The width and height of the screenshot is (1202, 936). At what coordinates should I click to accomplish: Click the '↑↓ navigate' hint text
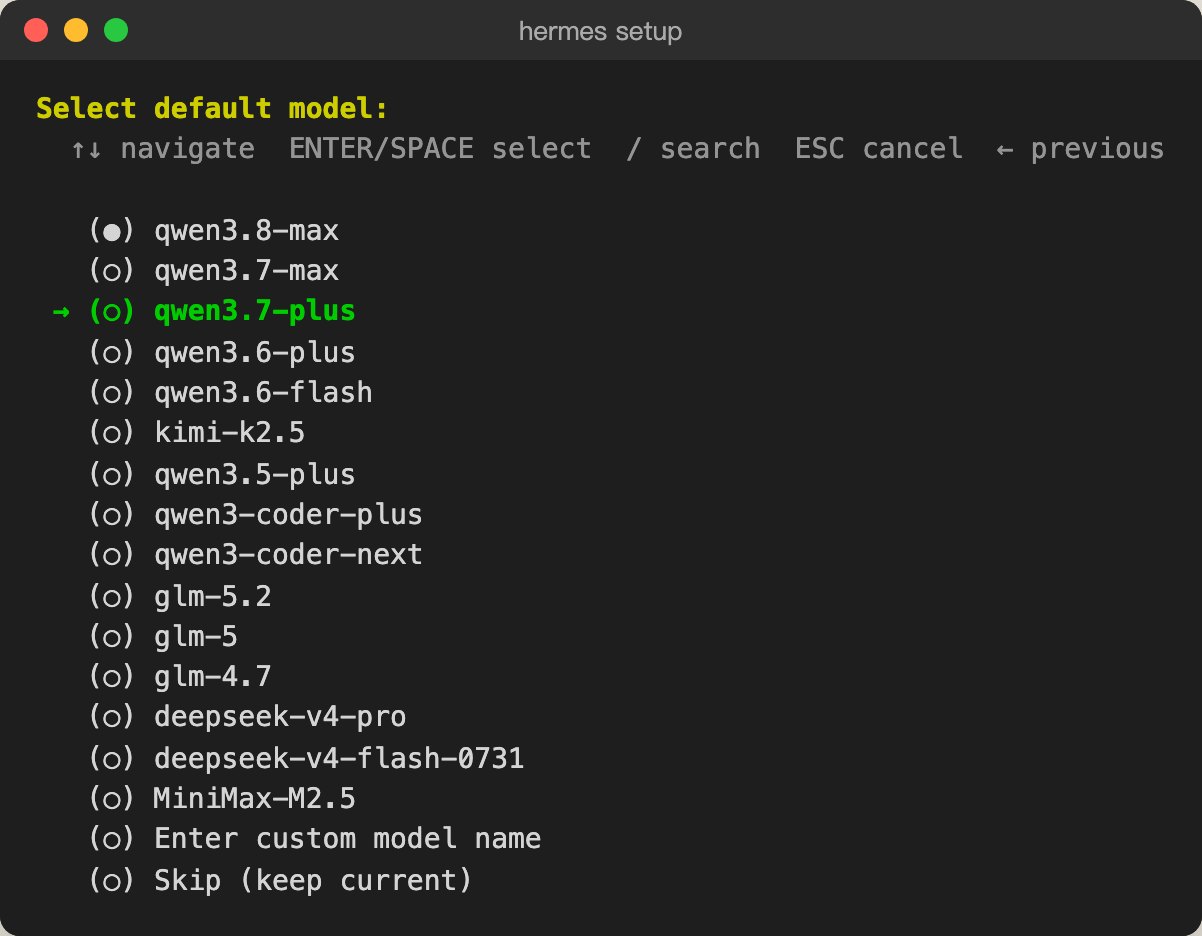click(162, 149)
